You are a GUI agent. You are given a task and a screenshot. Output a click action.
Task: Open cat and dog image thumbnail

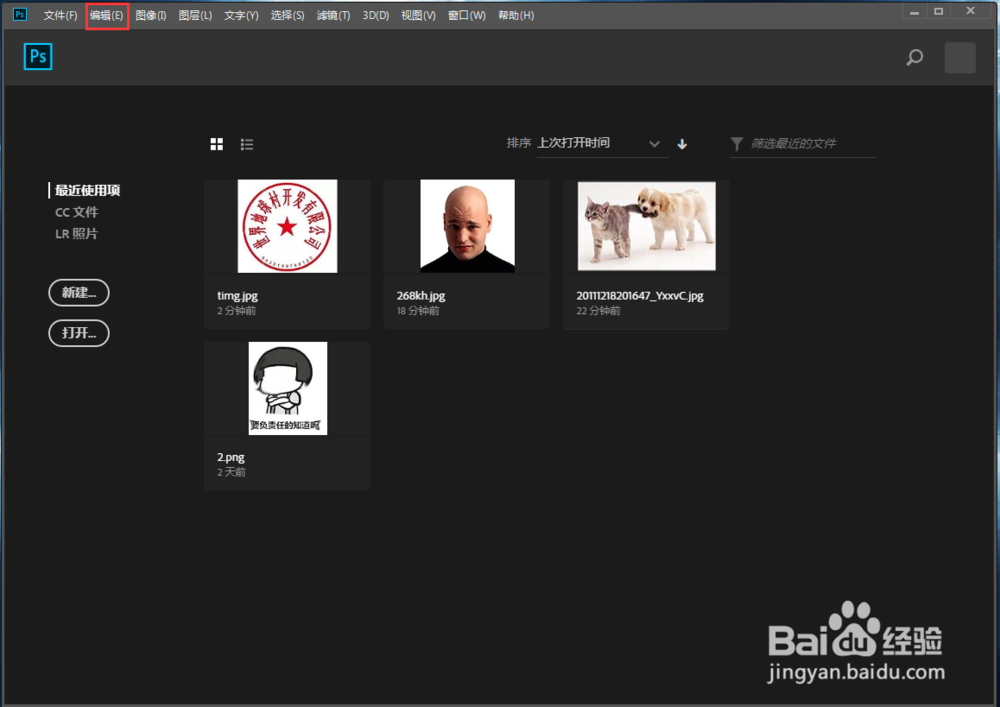647,226
